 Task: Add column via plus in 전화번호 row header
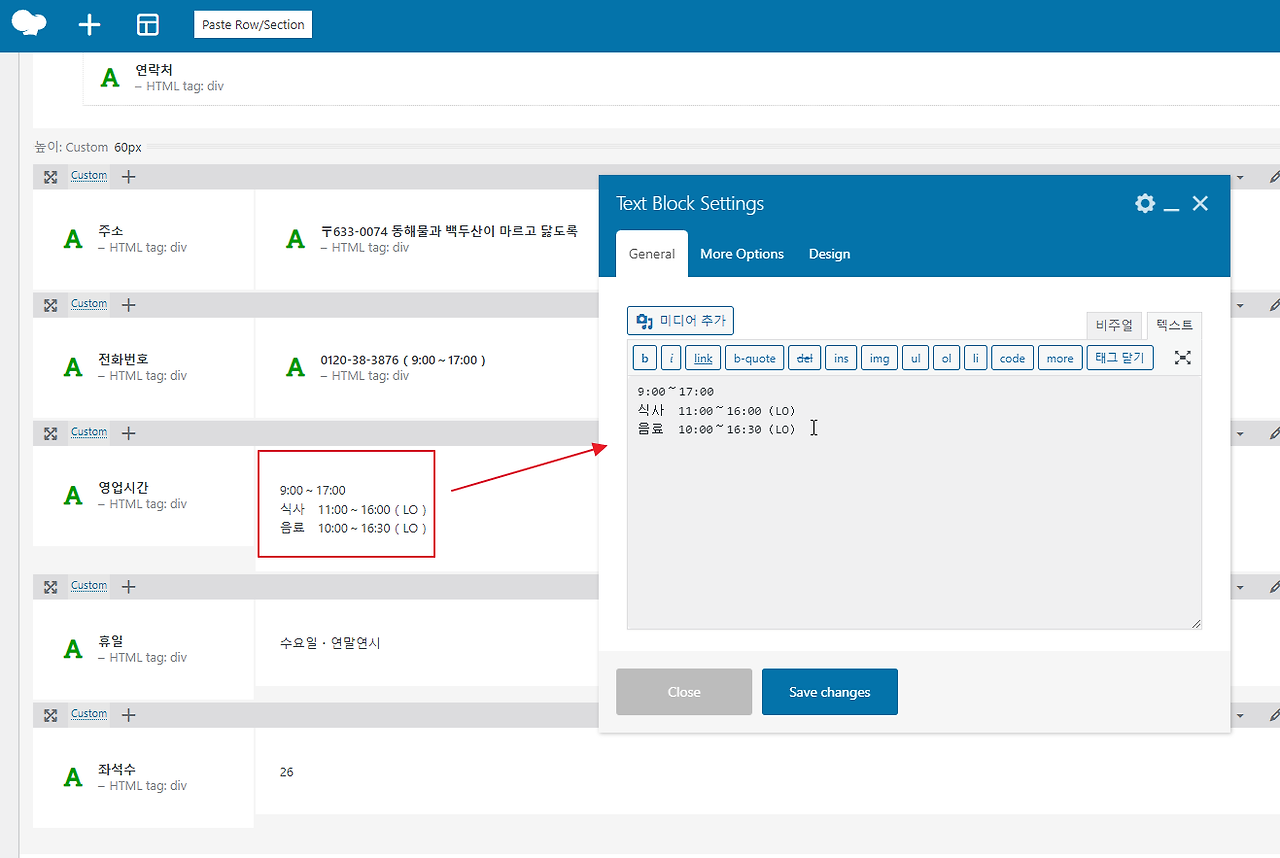point(128,305)
